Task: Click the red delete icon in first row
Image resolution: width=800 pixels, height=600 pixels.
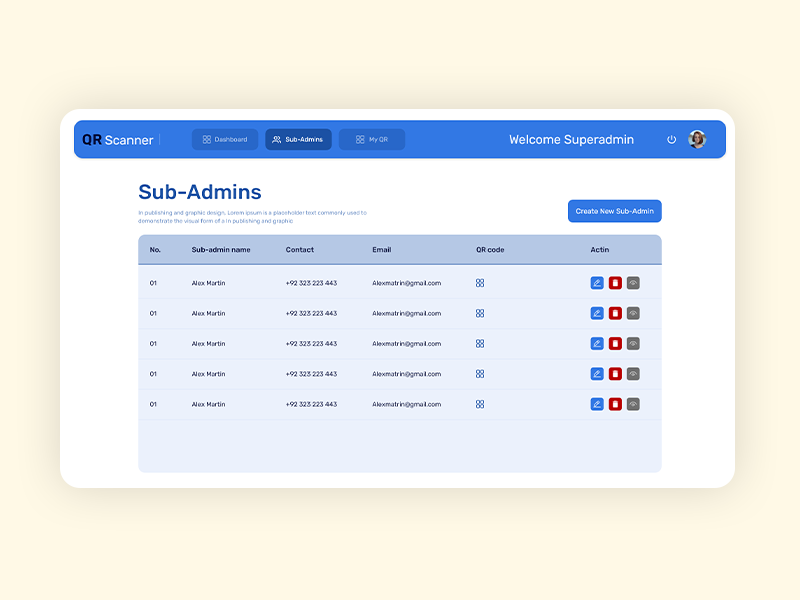Action: point(615,283)
